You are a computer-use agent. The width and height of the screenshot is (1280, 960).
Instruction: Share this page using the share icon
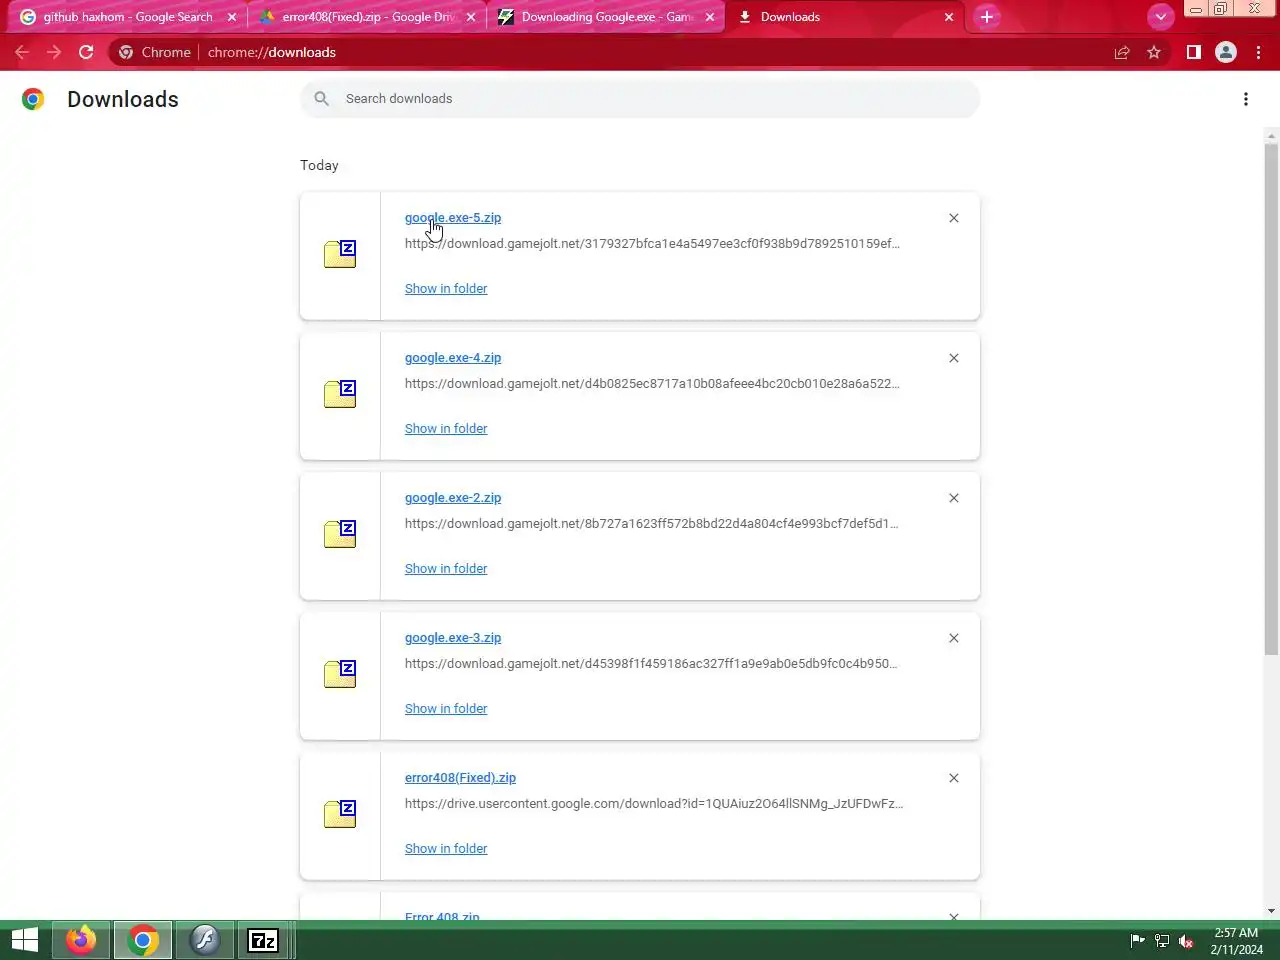(x=1122, y=52)
